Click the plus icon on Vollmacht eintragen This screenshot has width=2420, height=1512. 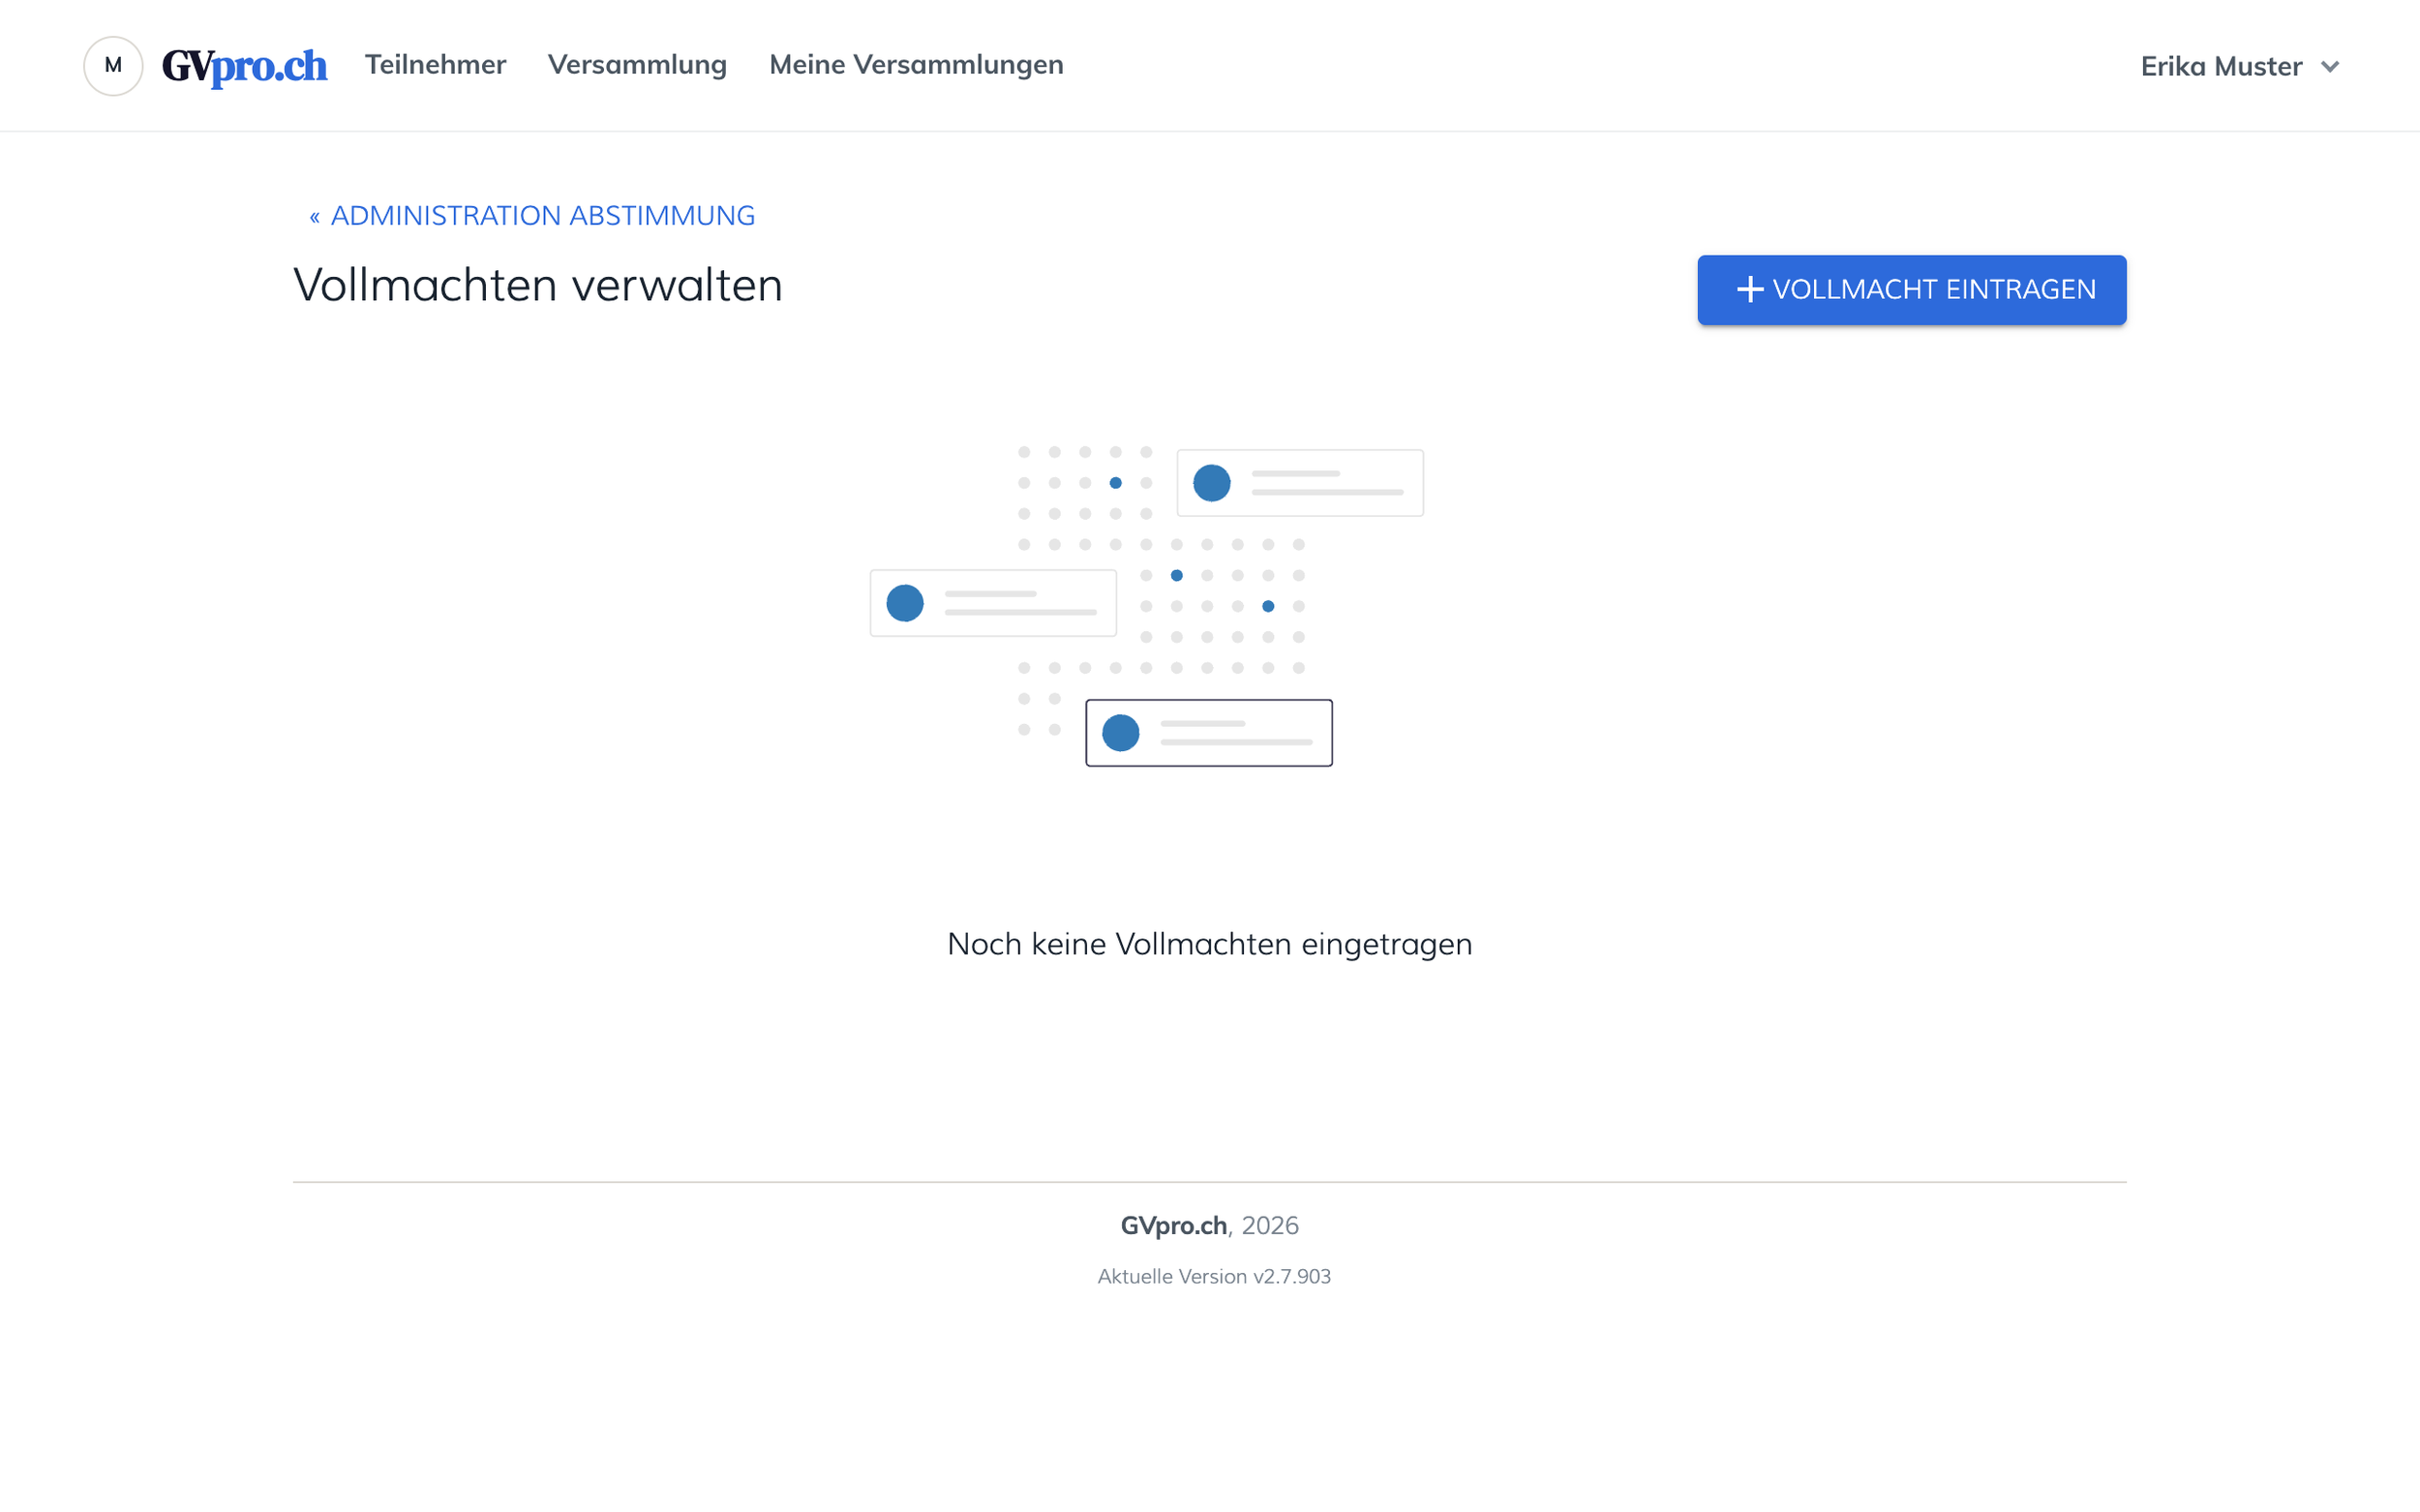[1749, 290]
